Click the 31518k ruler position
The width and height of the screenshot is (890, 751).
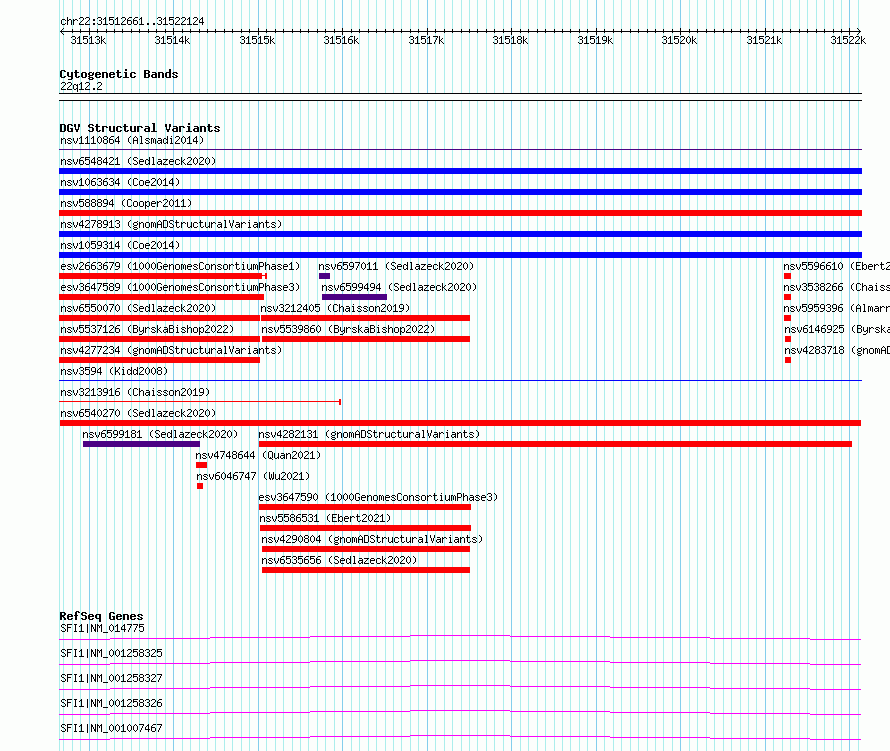tap(510, 40)
